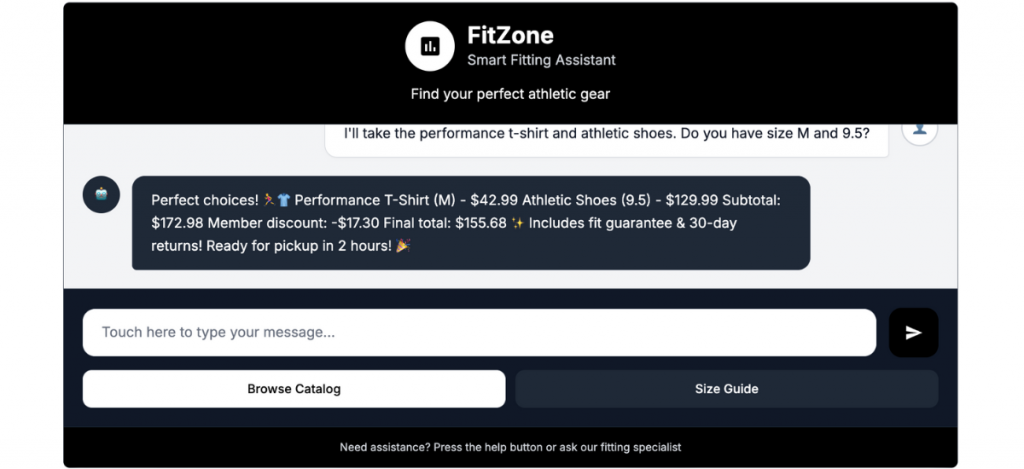The height and width of the screenshot is (469, 1024).
Task: Click the 'Find your perfect athletic gear' tagline
Action: point(510,94)
